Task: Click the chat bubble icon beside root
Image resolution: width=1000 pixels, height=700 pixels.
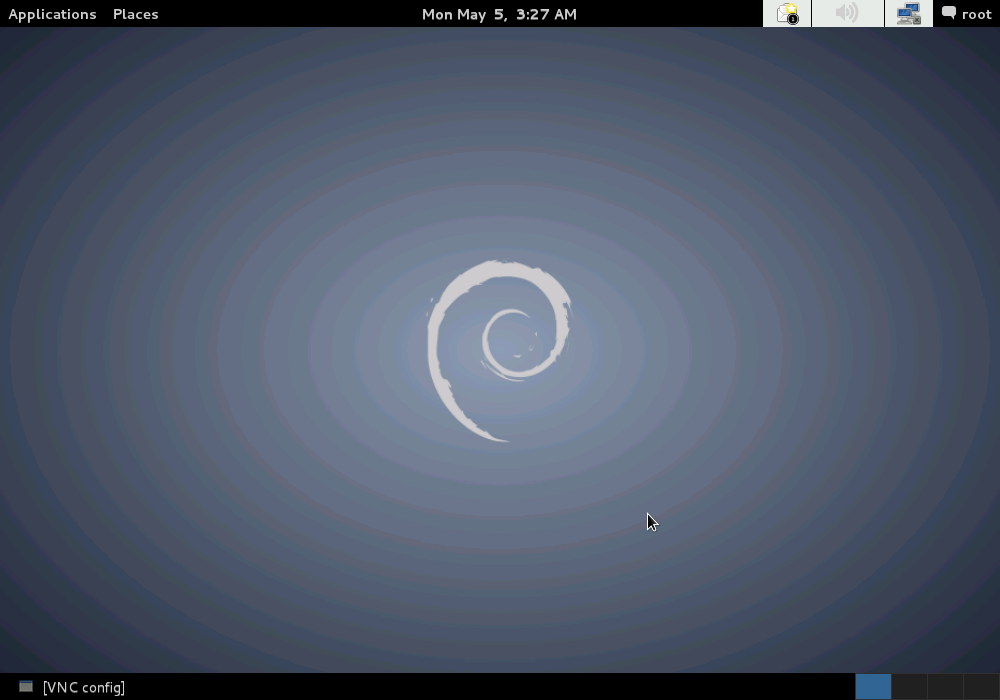Action: 949,14
